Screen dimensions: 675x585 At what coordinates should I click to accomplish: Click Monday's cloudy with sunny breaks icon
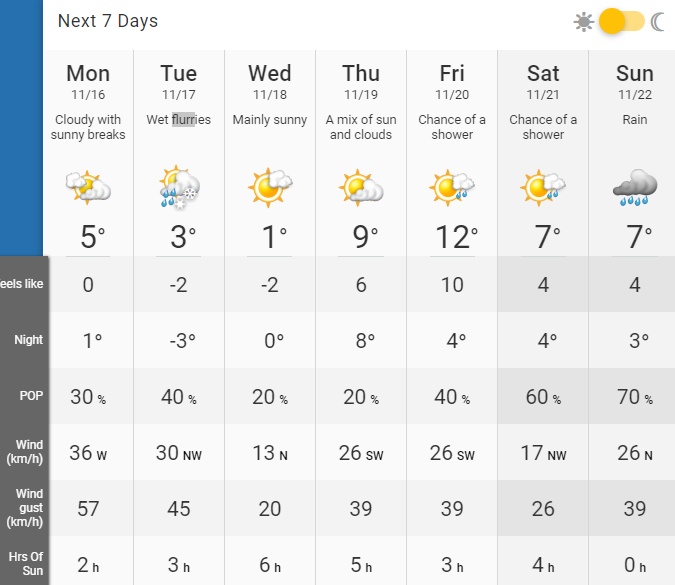coord(88,187)
